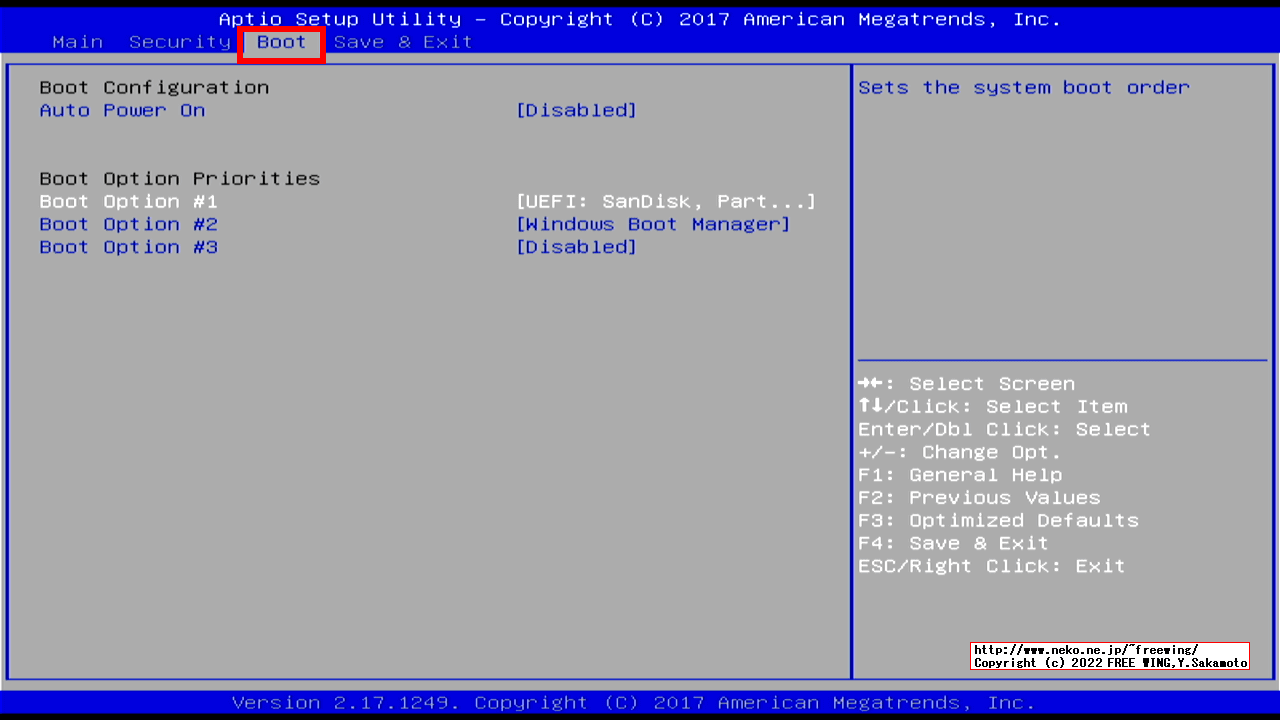Open the Security tab
This screenshot has width=1280, height=720.
180,42
